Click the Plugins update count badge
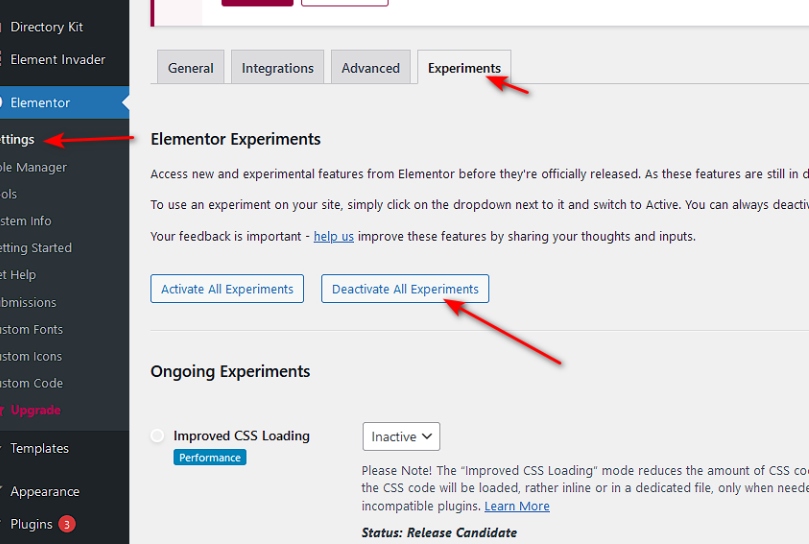 tap(67, 524)
